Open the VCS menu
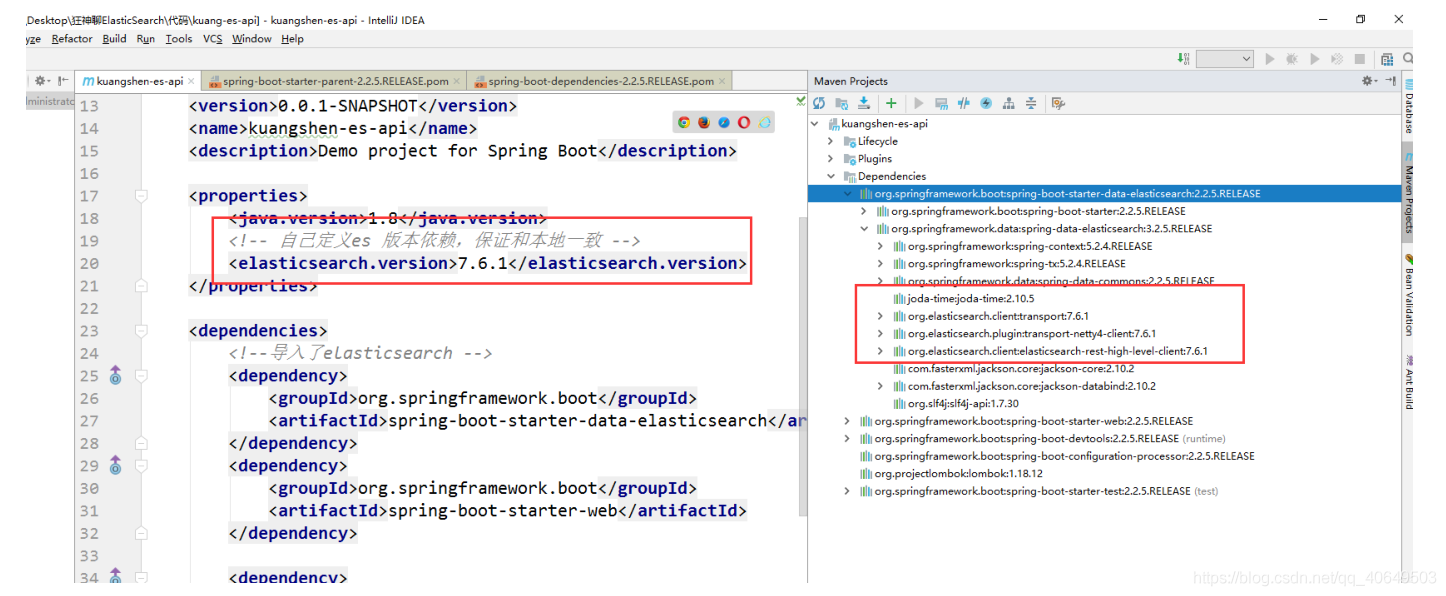1446x596 pixels. [x=213, y=39]
